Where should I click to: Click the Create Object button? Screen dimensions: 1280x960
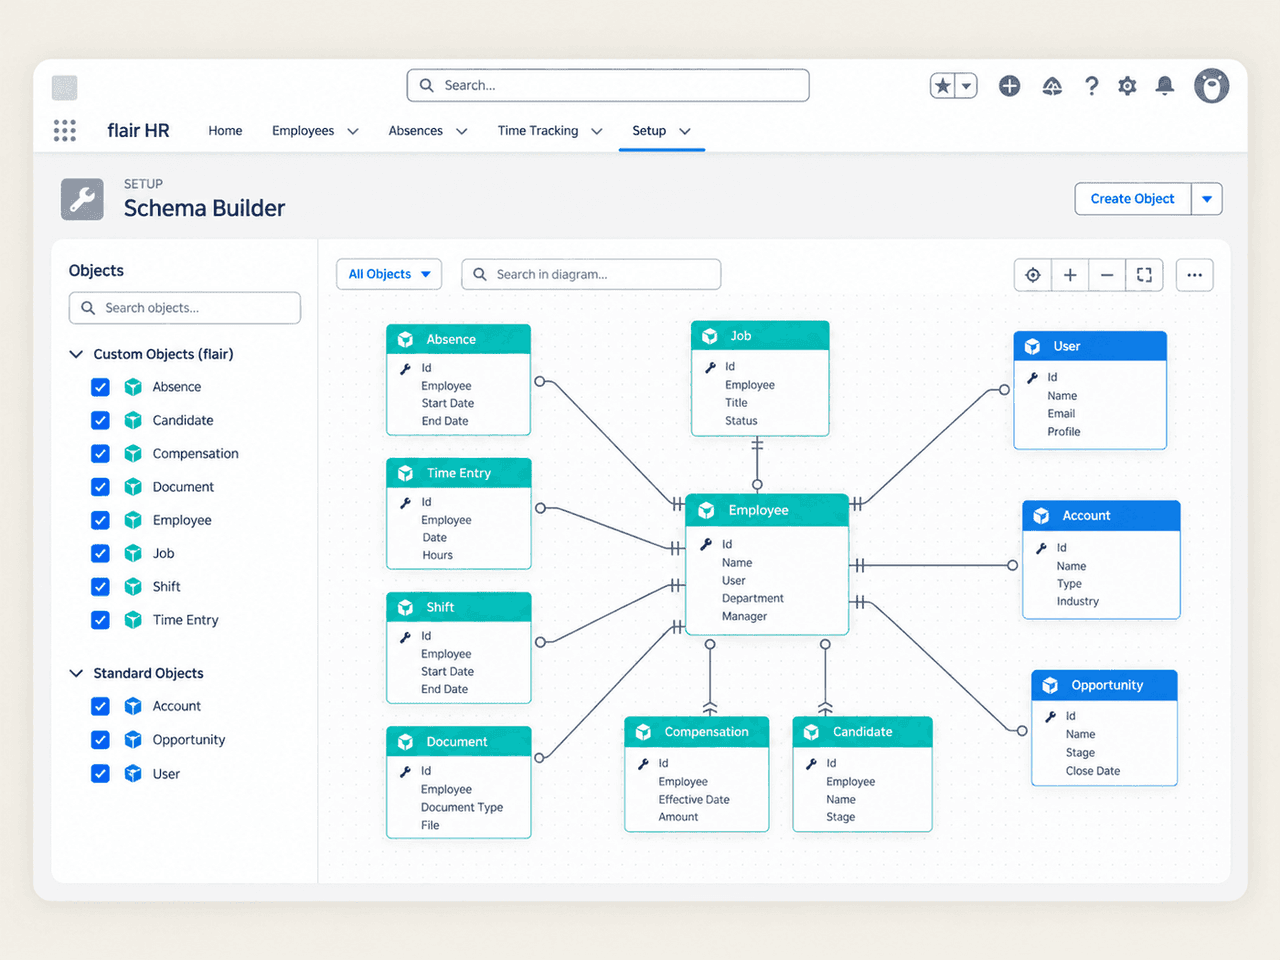point(1133,199)
